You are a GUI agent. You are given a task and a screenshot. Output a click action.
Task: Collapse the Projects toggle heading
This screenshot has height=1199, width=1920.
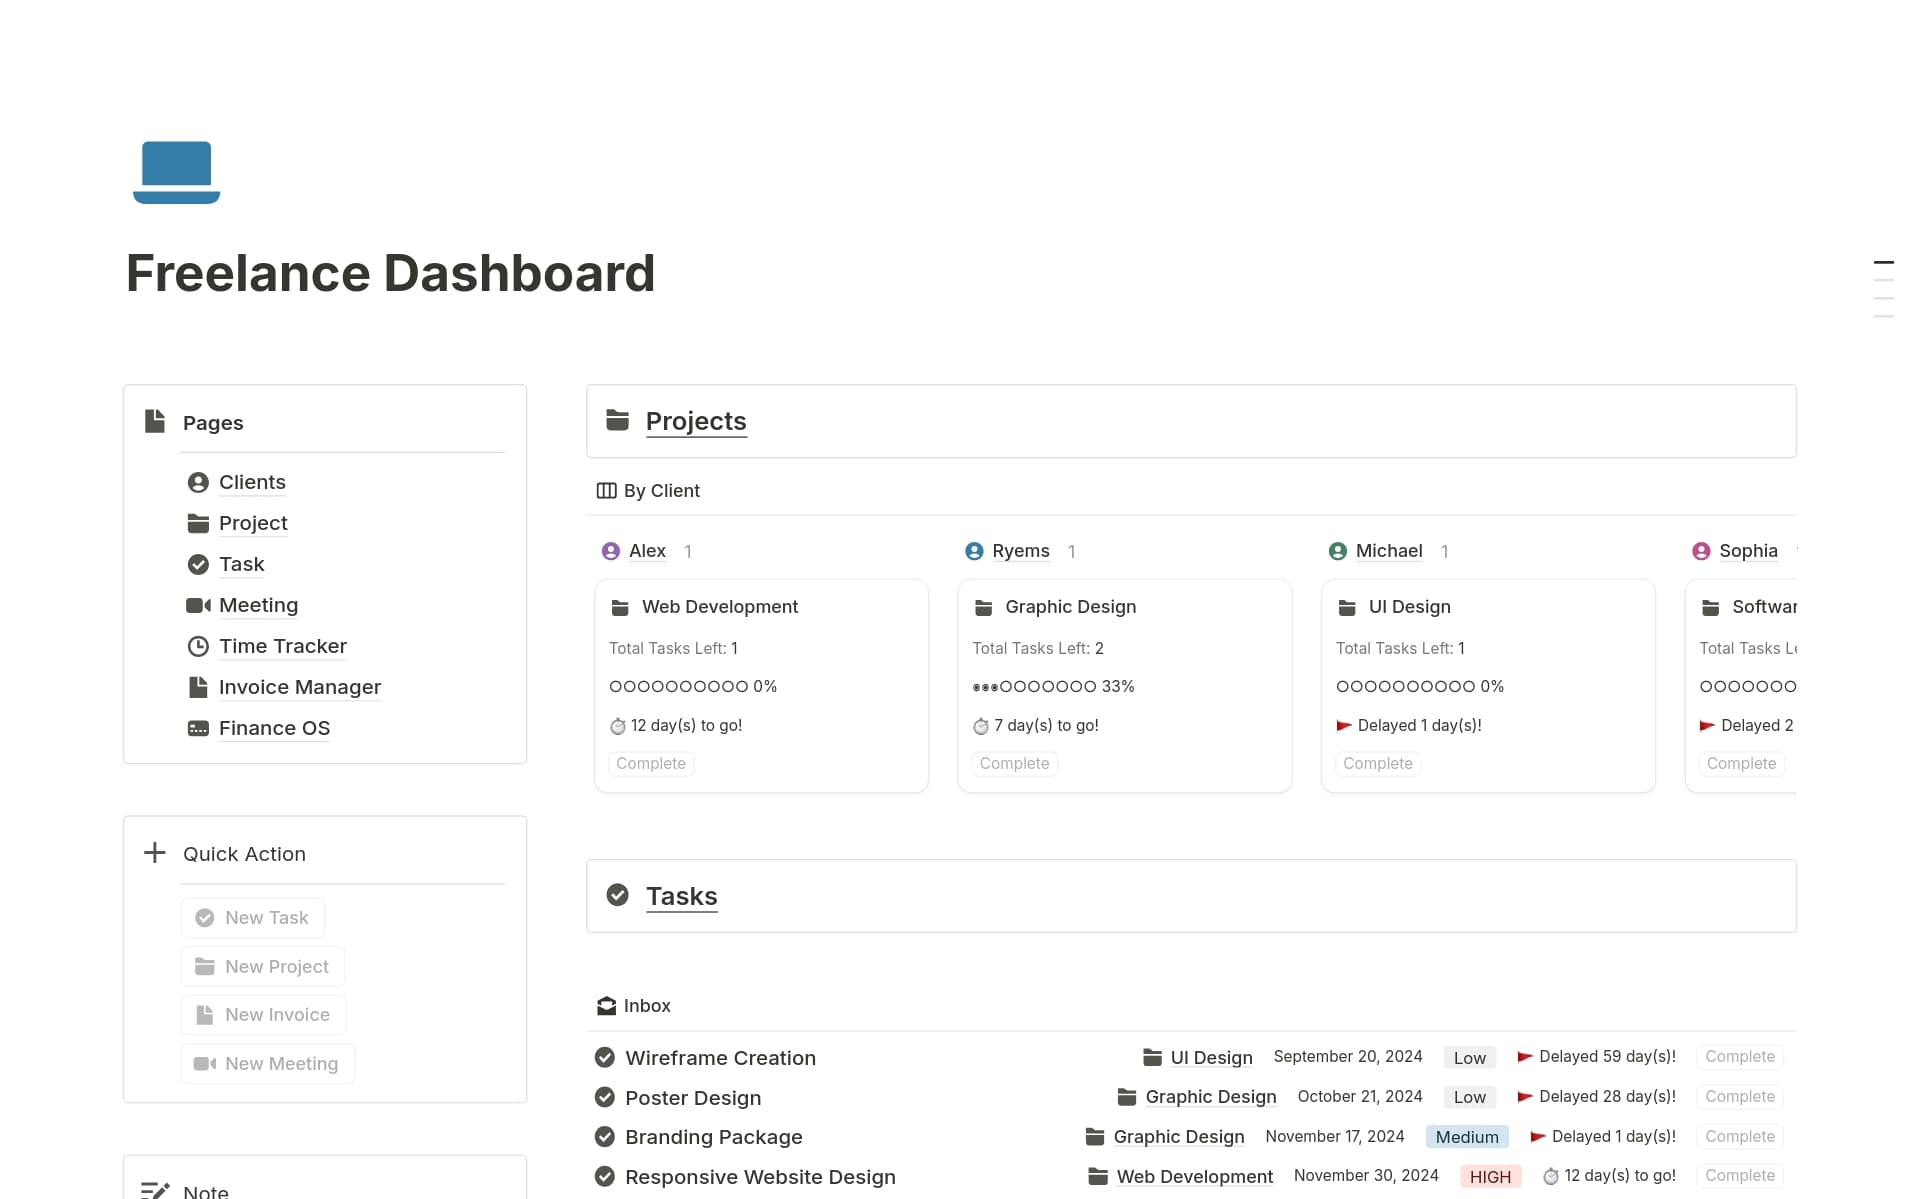[x=696, y=420]
